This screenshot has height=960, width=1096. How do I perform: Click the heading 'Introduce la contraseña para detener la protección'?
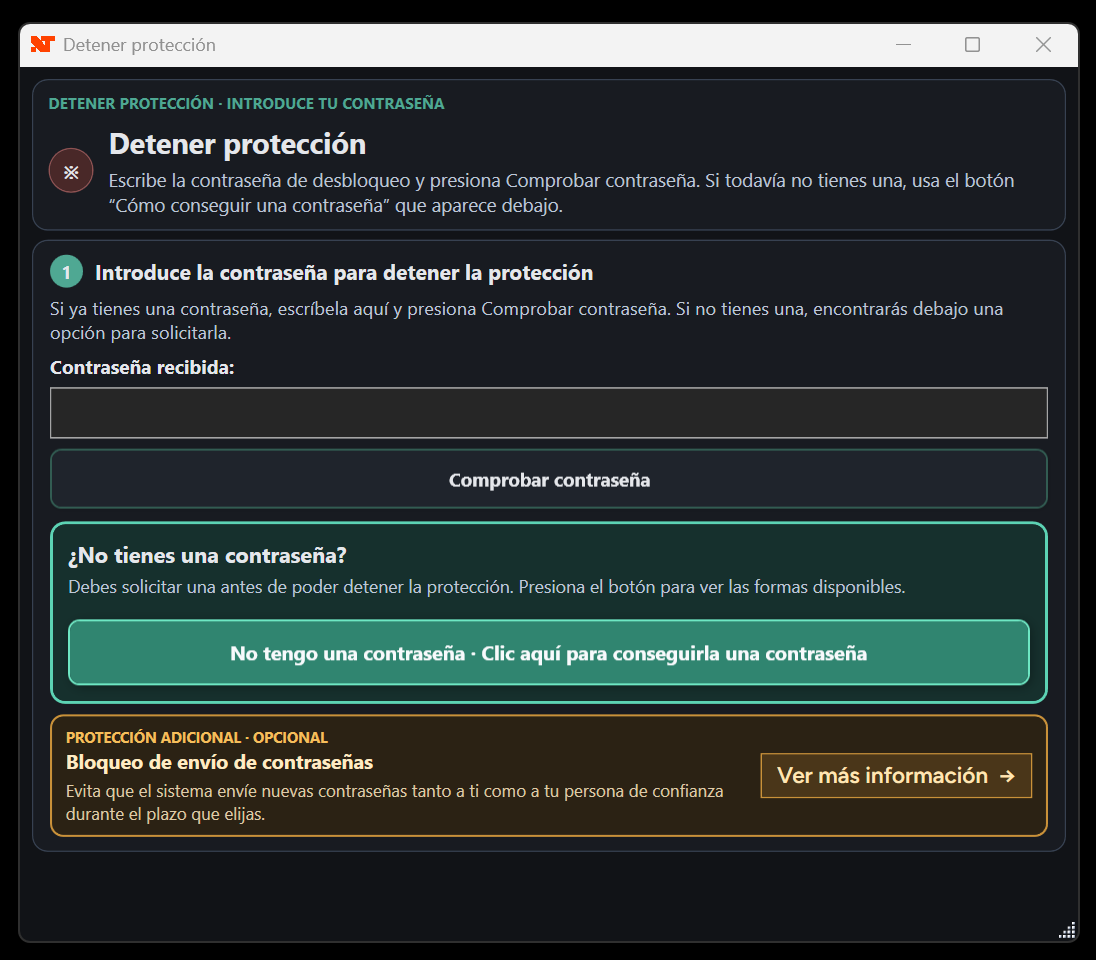coord(344,273)
